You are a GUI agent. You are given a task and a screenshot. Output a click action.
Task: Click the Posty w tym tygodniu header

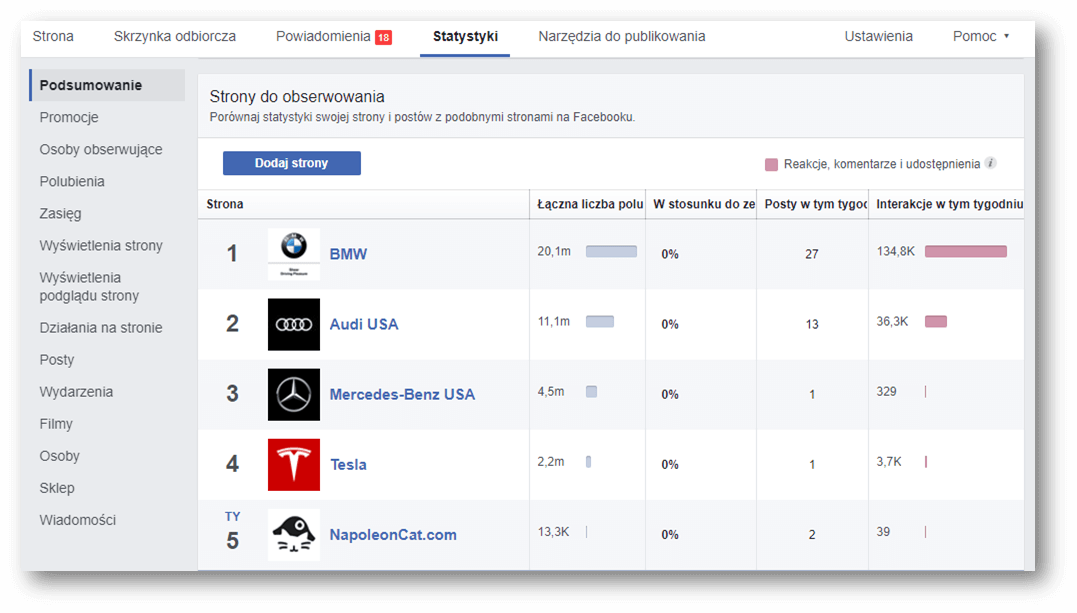pyautogui.click(x=815, y=204)
